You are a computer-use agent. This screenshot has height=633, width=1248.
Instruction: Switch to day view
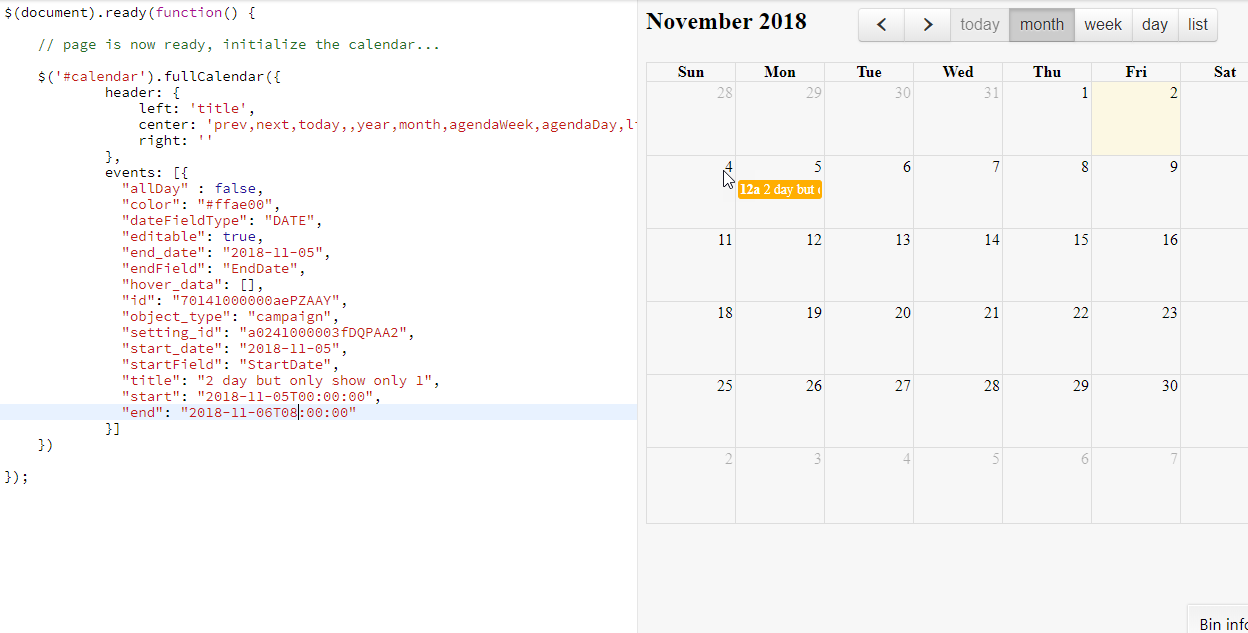1155,24
